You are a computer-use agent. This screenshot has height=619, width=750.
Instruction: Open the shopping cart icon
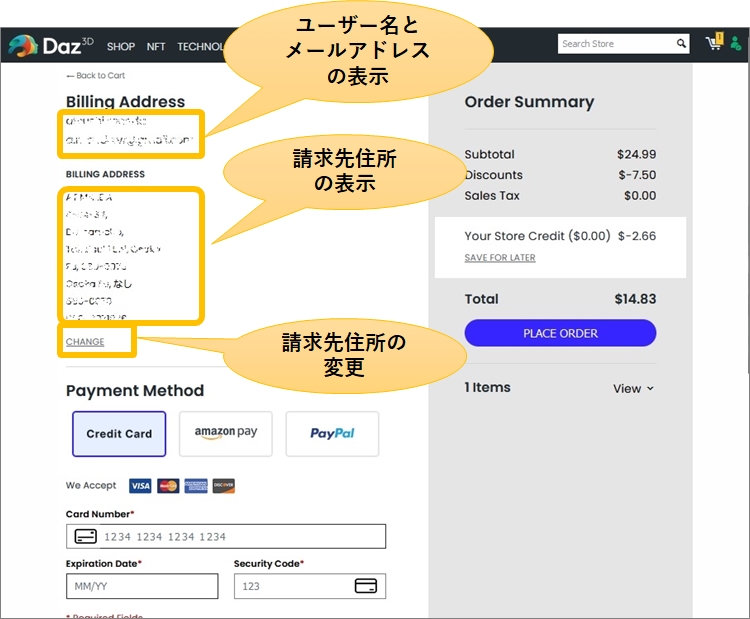click(713, 44)
